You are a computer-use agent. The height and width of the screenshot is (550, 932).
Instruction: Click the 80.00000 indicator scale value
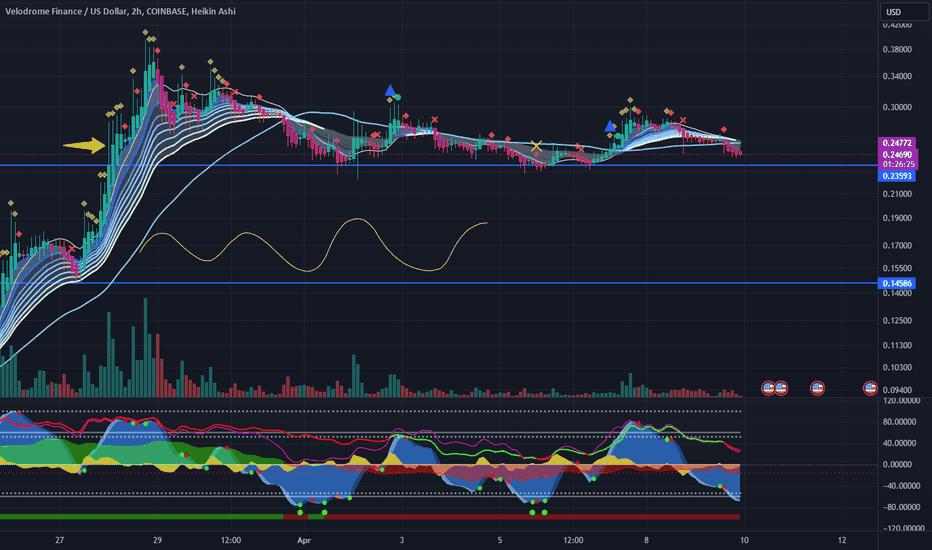901,422
